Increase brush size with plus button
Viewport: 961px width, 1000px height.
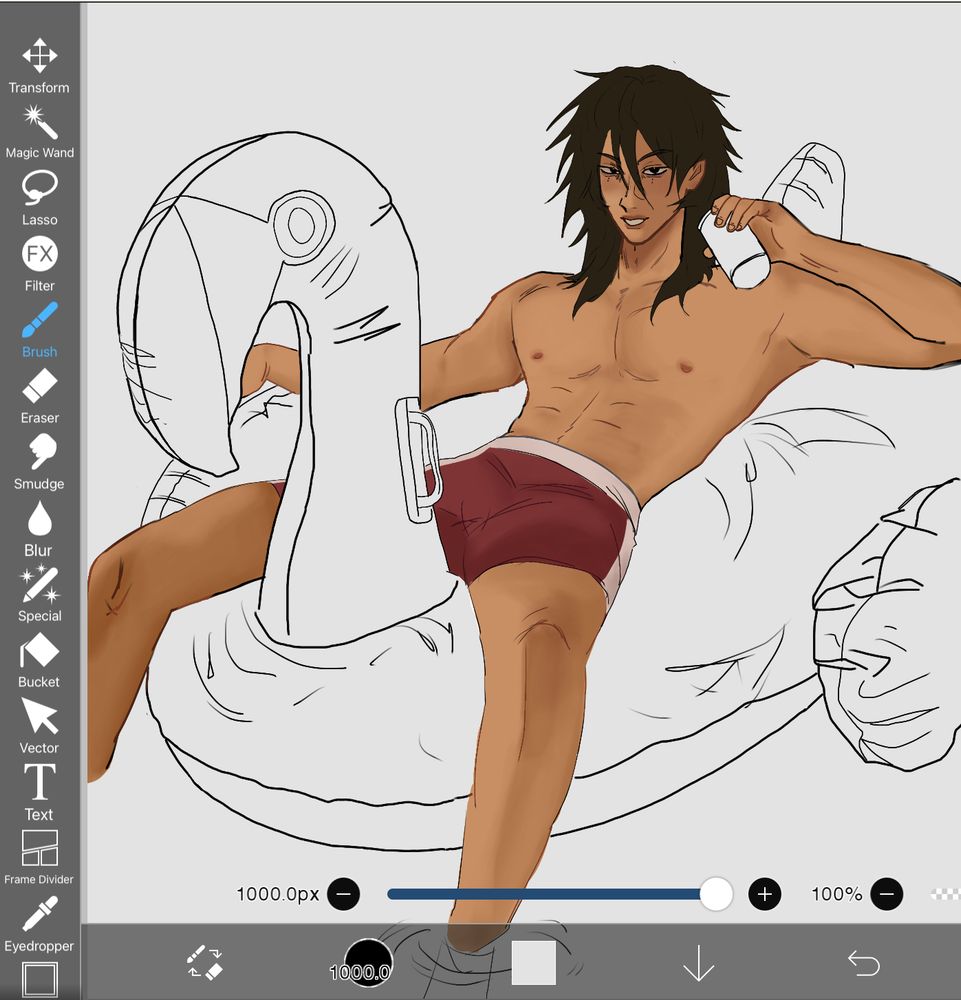765,894
